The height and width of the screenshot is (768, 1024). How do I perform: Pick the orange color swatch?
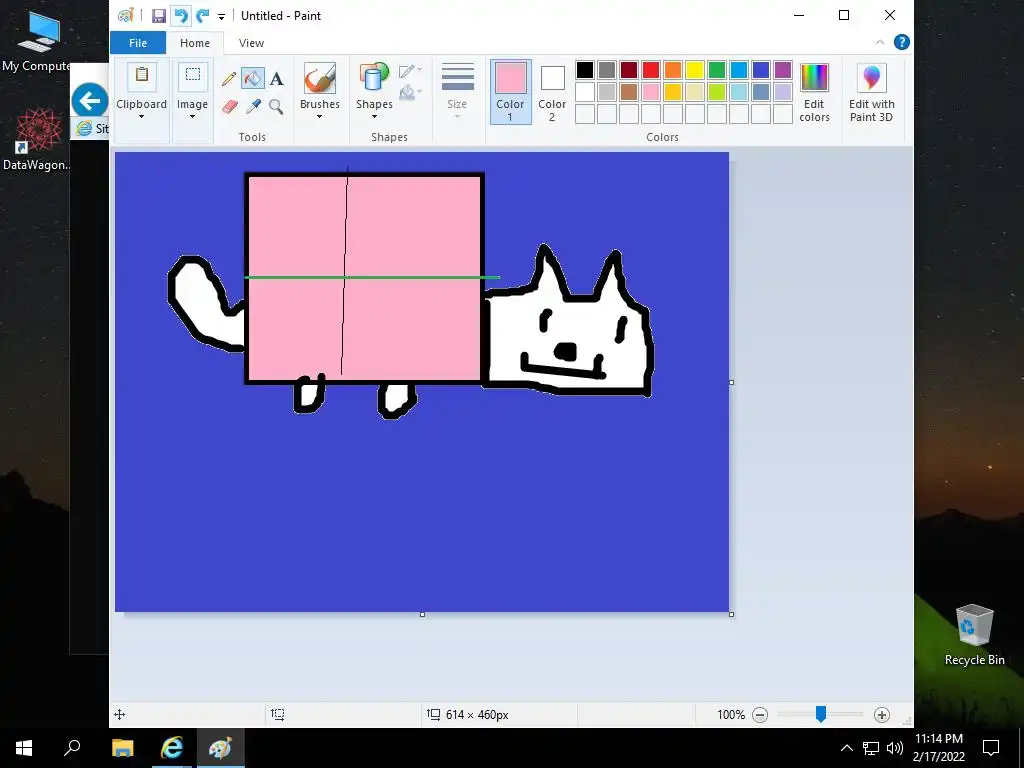(x=673, y=70)
